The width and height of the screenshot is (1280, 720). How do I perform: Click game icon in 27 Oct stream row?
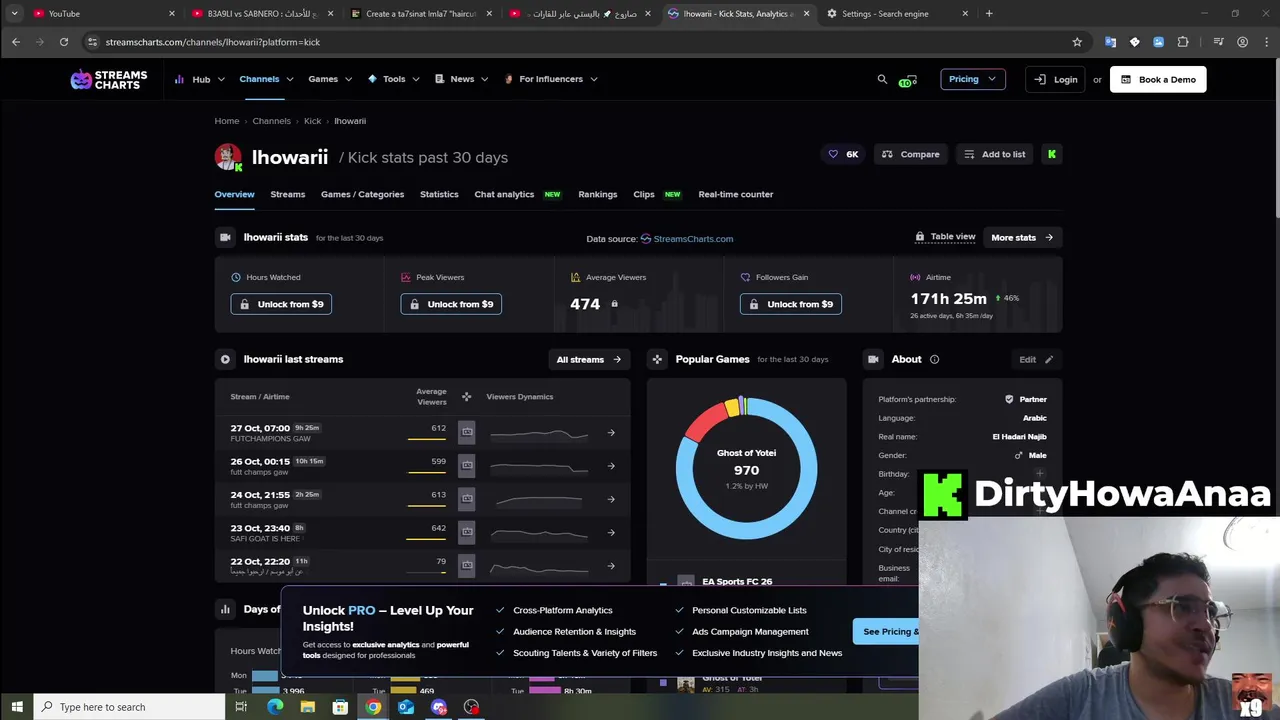tap(466, 432)
